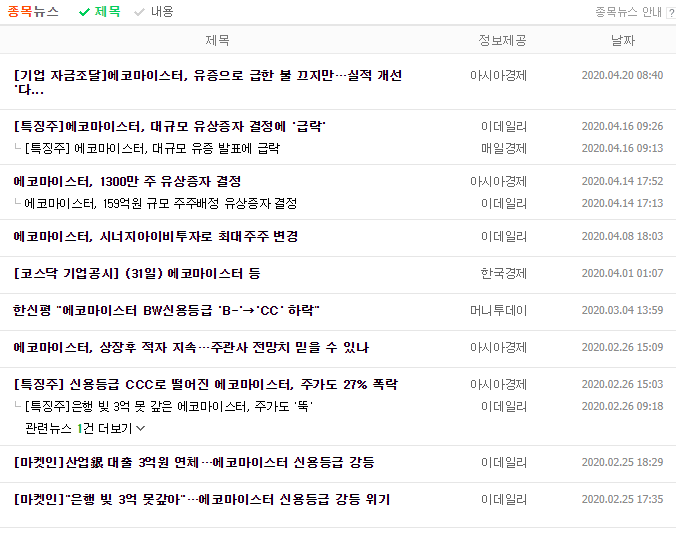Expand 관련뉴스 1건 더보기
The height and width of the screenshot is (538, 676).
[85, 428]
